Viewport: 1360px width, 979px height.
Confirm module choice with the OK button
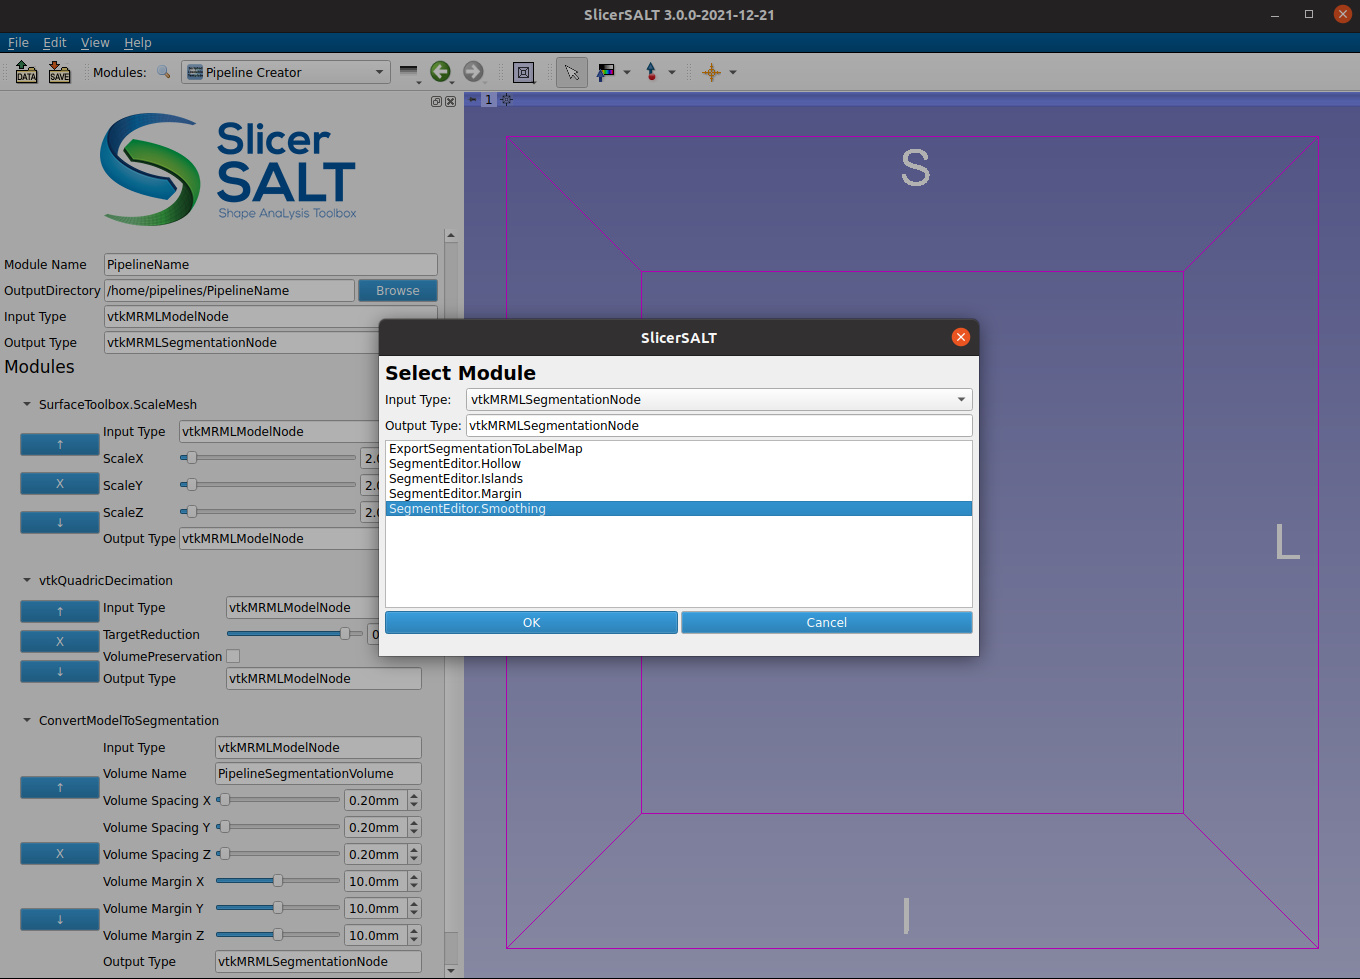(x=530, y=622)
